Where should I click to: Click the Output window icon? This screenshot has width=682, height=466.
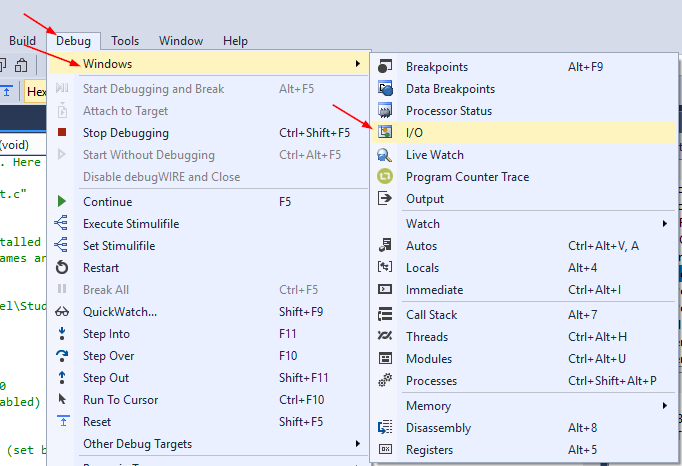[x=385, y=198]
